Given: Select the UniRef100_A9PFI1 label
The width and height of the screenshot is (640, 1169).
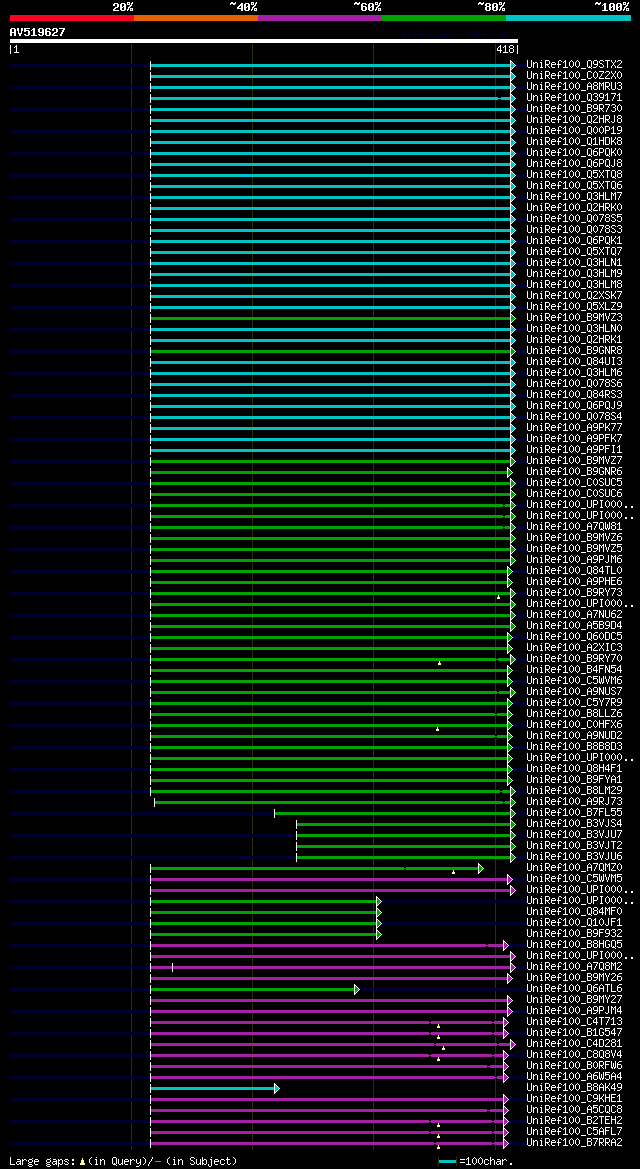Looking at the screenshot, I should [574, 450].
